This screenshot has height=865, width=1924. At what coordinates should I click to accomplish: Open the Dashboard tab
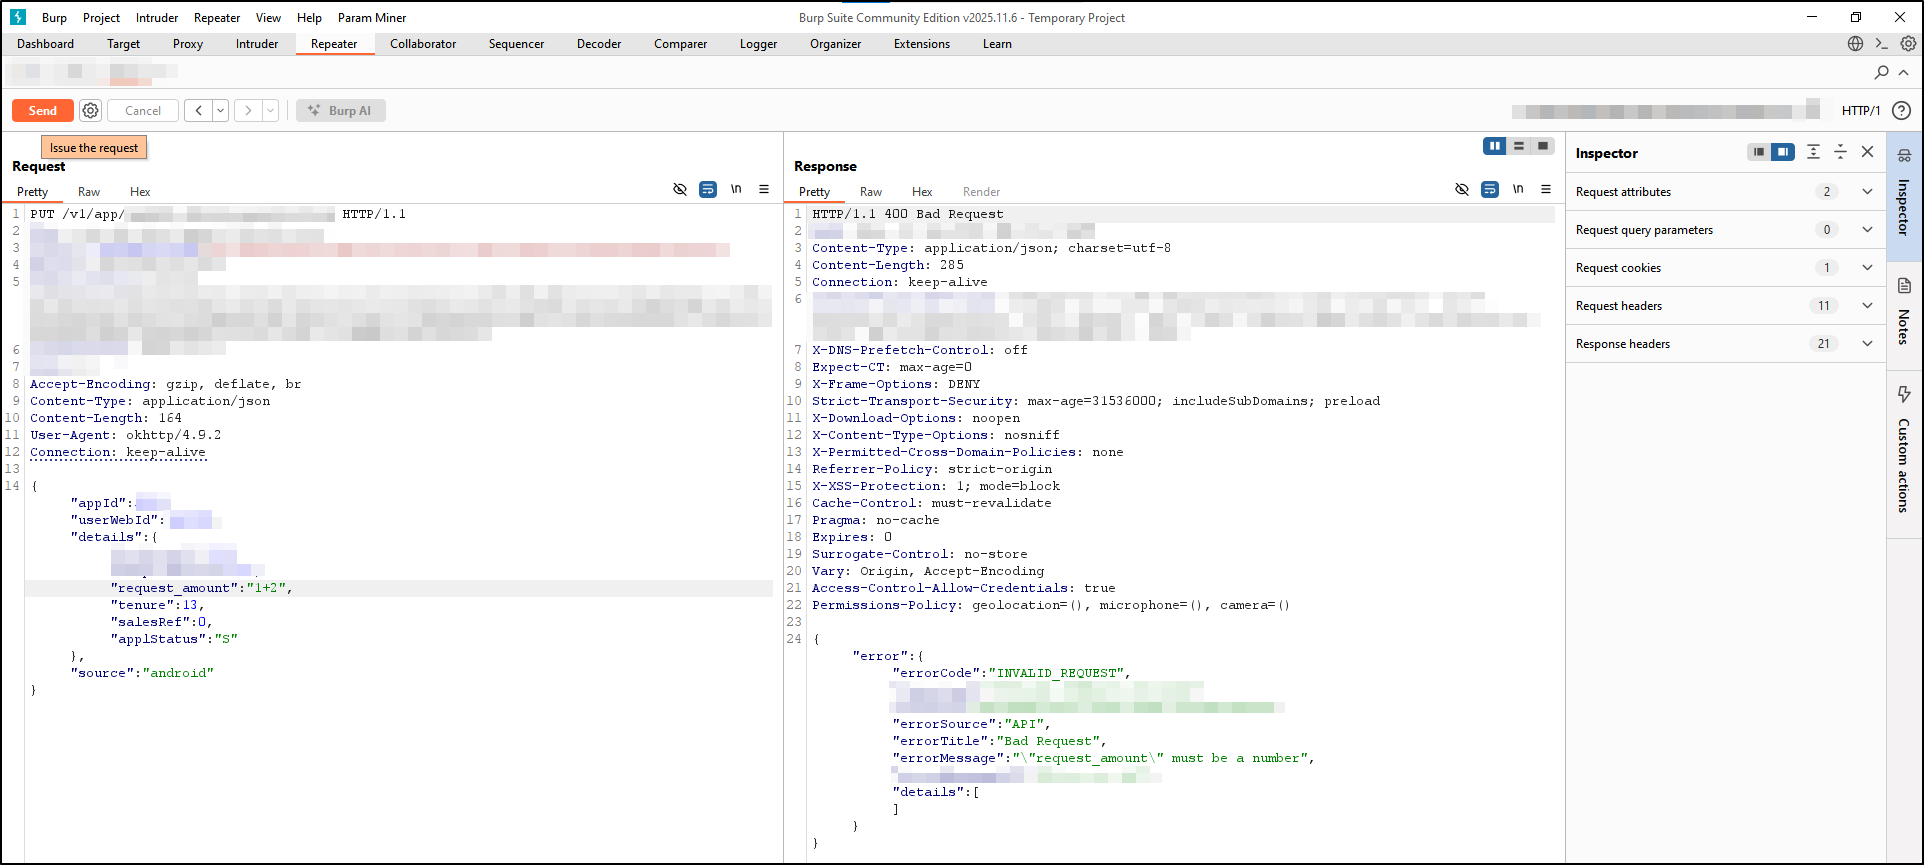45,44
